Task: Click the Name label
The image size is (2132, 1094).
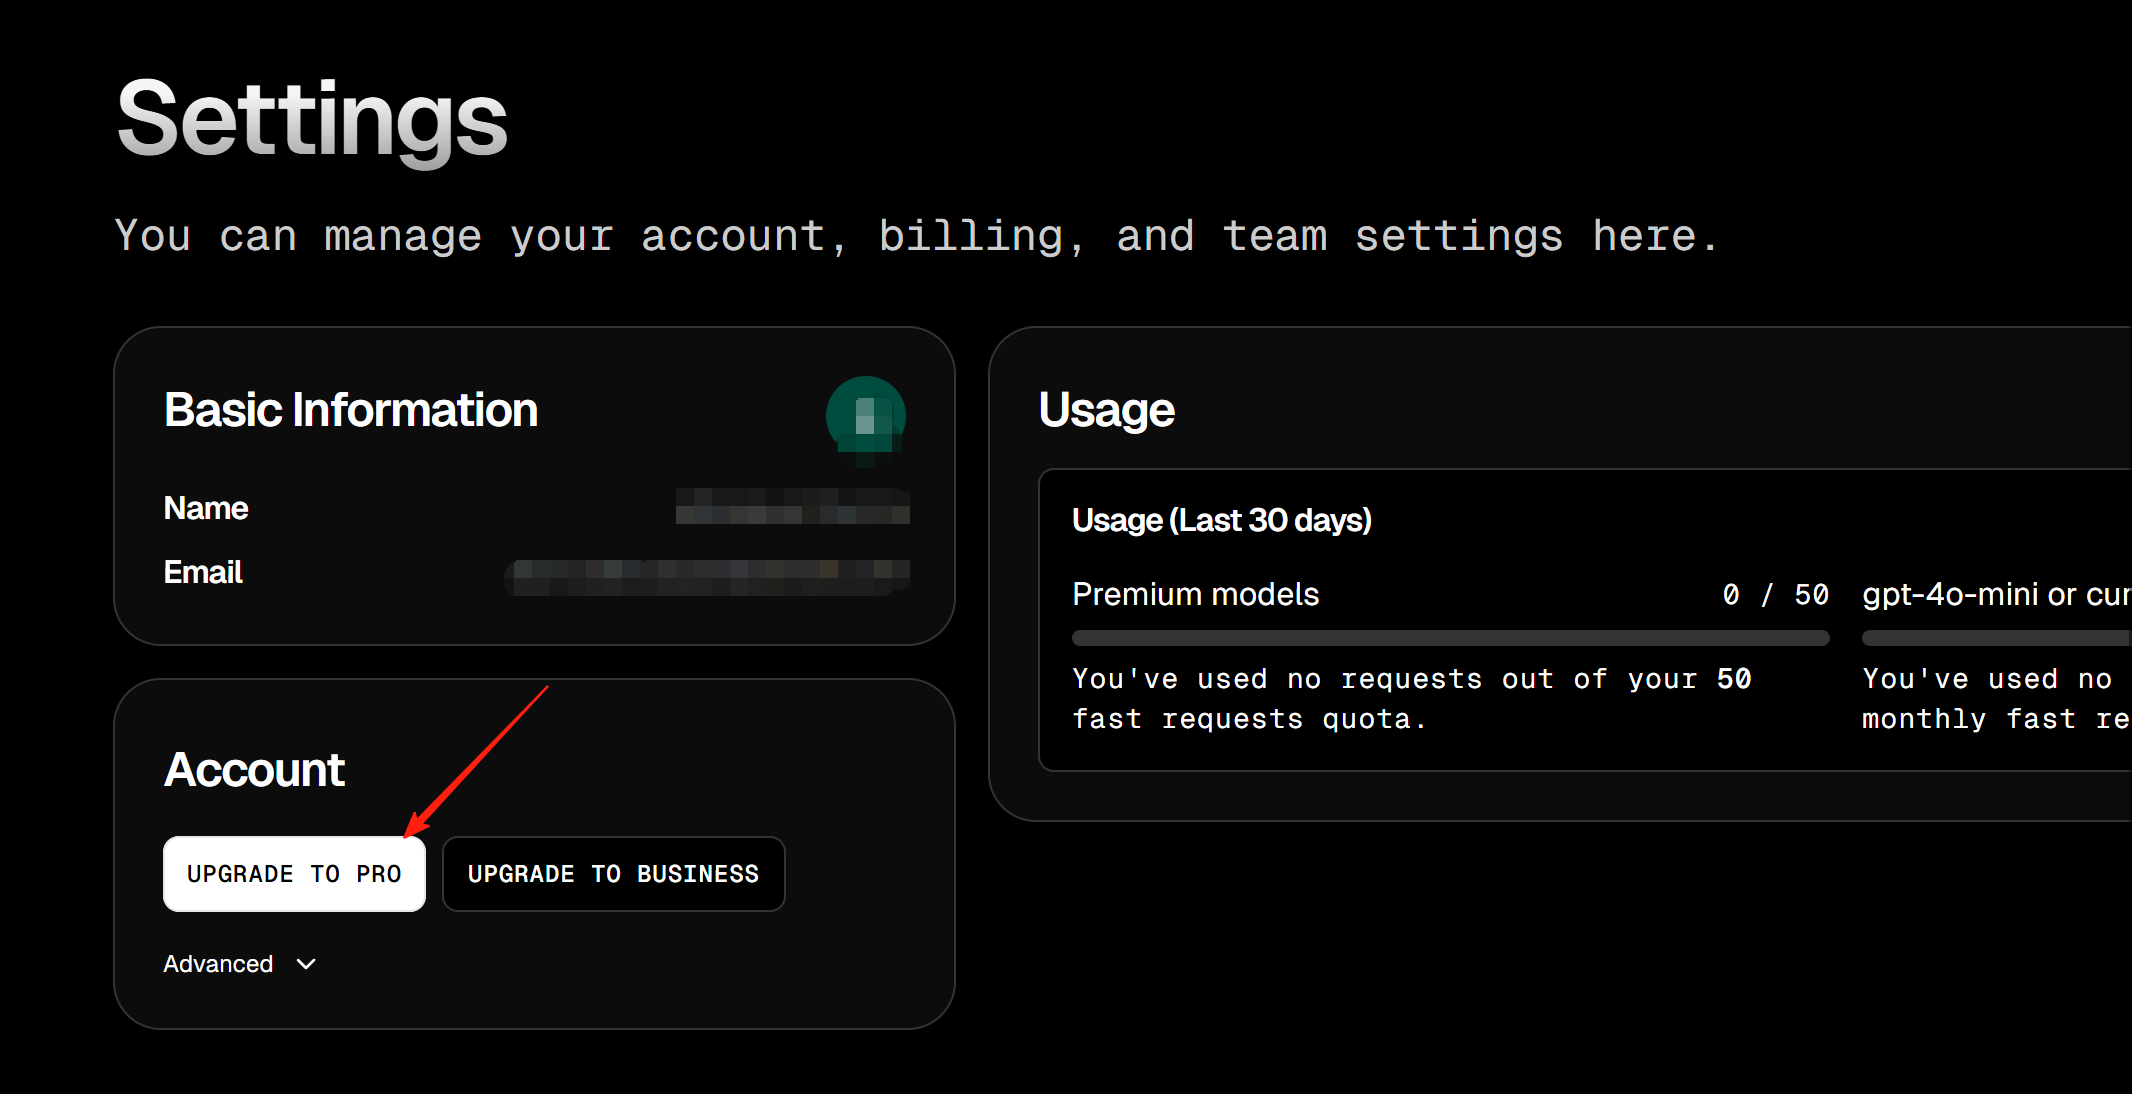Action: click(206, 508)
